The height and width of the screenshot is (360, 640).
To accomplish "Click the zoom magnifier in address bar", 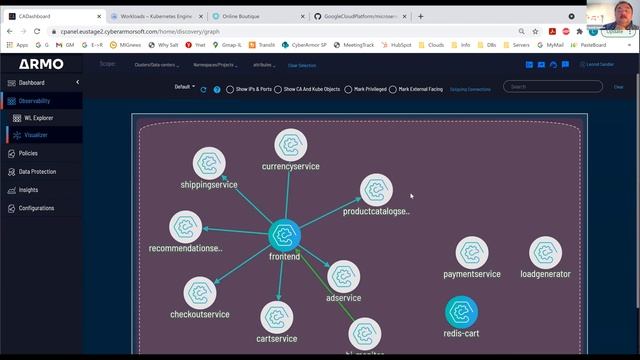I will click(522, 31).
